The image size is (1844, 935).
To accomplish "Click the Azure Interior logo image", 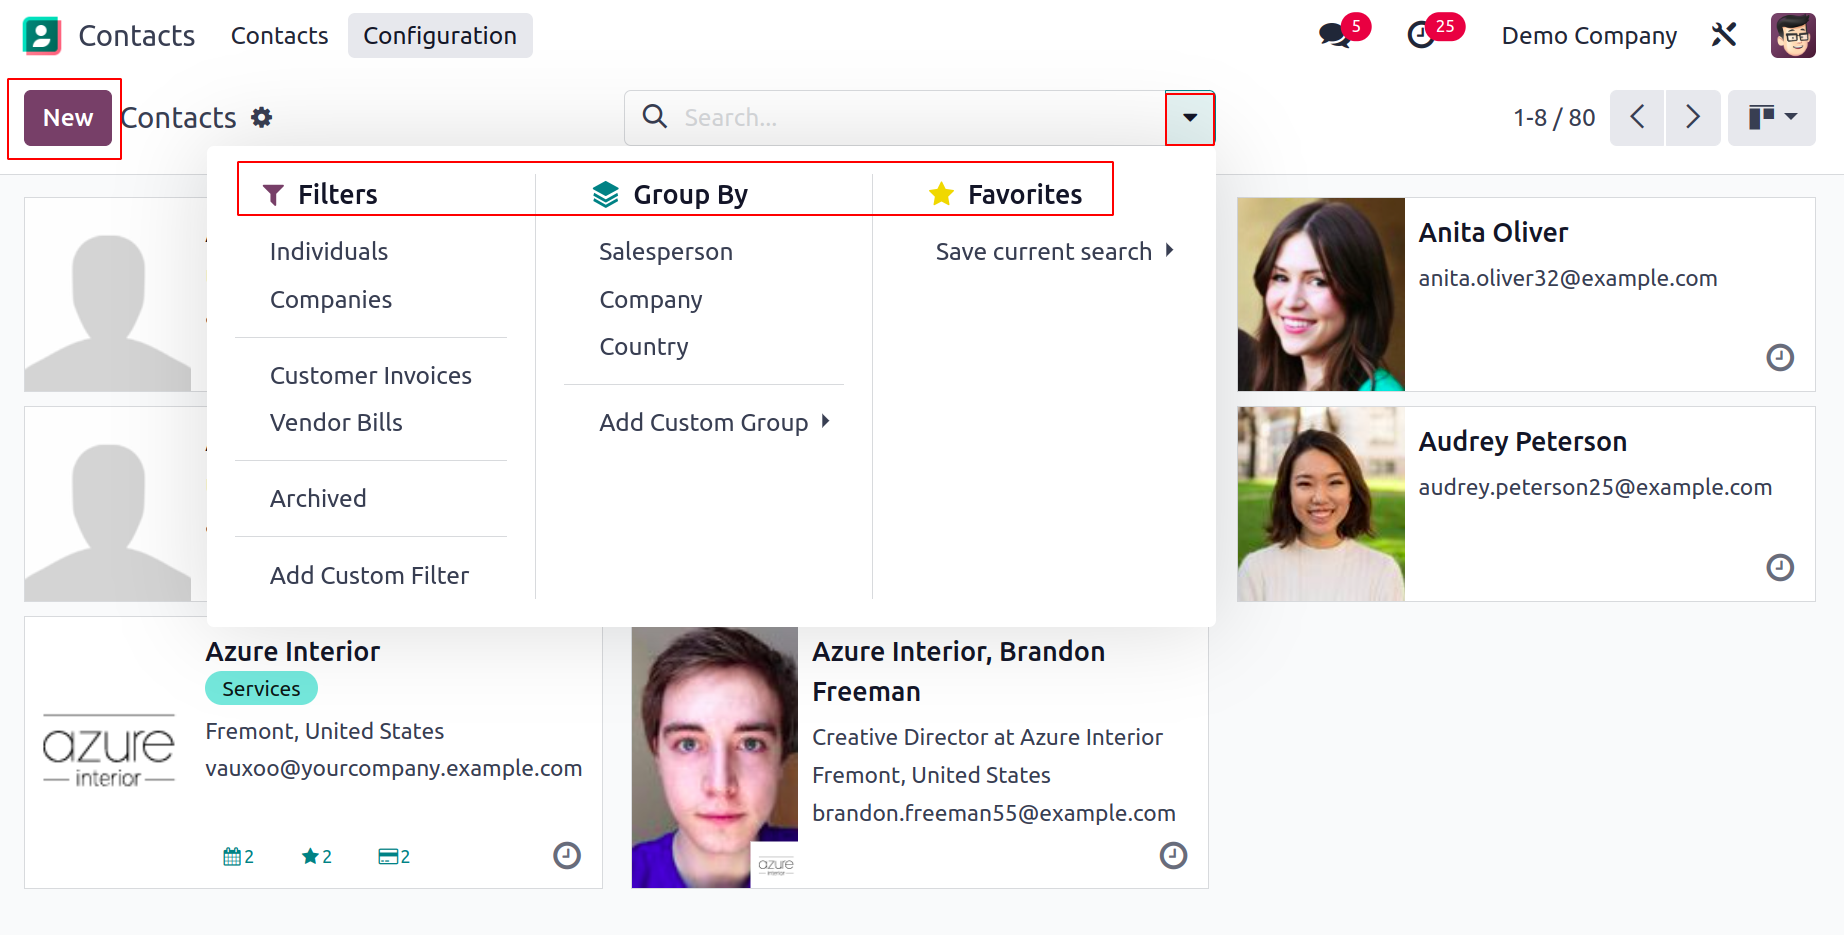I will [x=109, y=752].
